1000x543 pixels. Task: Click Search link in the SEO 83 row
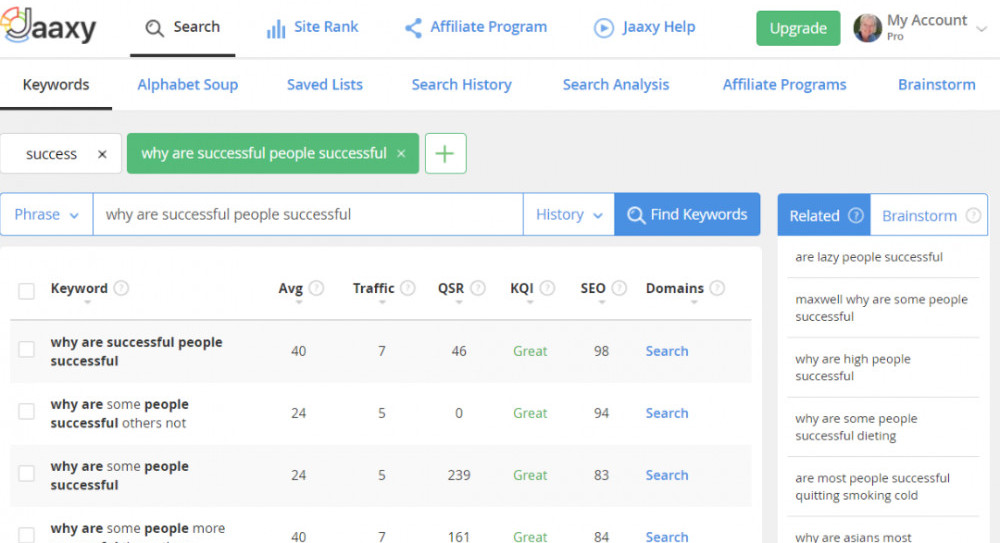667,475
